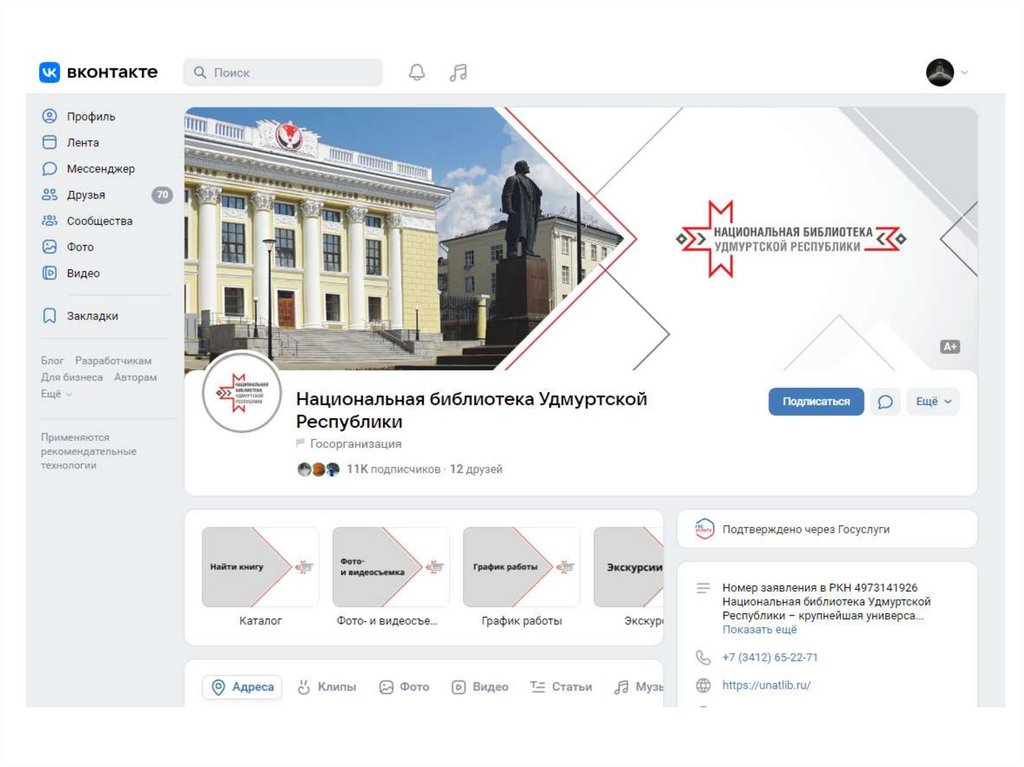Expand the sidebar footer Ещё links
This screenshot has height=767, width=1024.
pos(56,394)
